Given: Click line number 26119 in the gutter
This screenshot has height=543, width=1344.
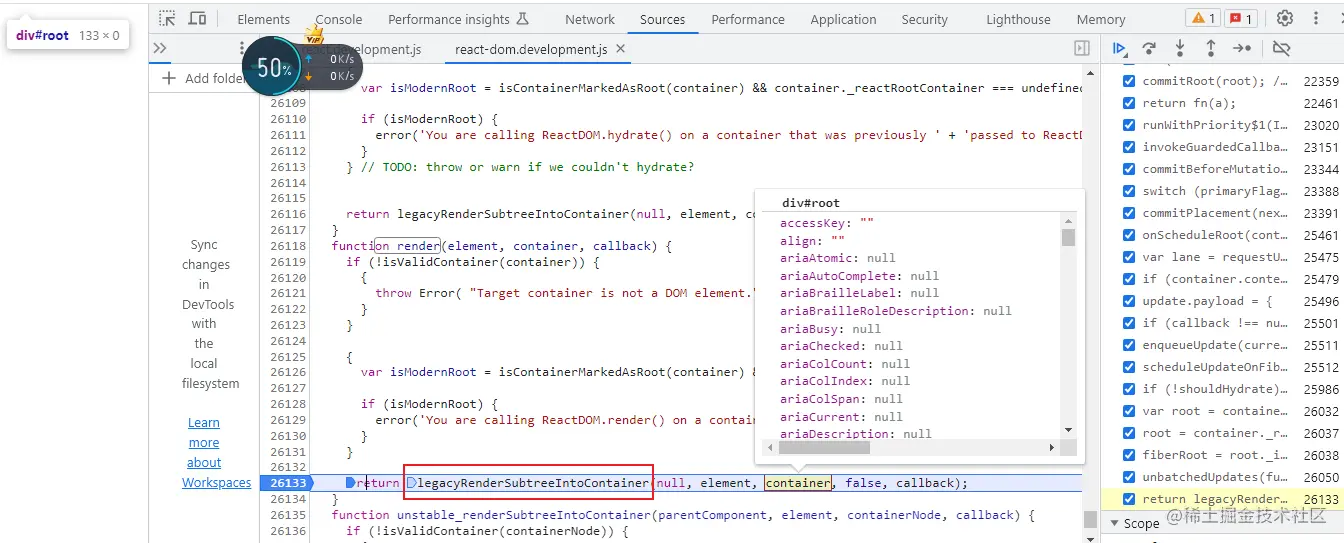Looking at the screenshot, I should [x=288, y=262].
